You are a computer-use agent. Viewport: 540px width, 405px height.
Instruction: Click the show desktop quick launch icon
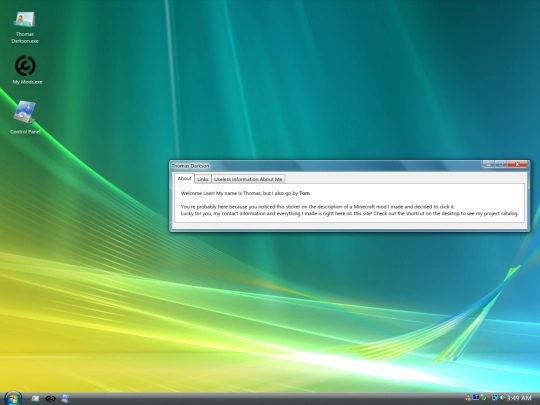click(x=35, y=398)
